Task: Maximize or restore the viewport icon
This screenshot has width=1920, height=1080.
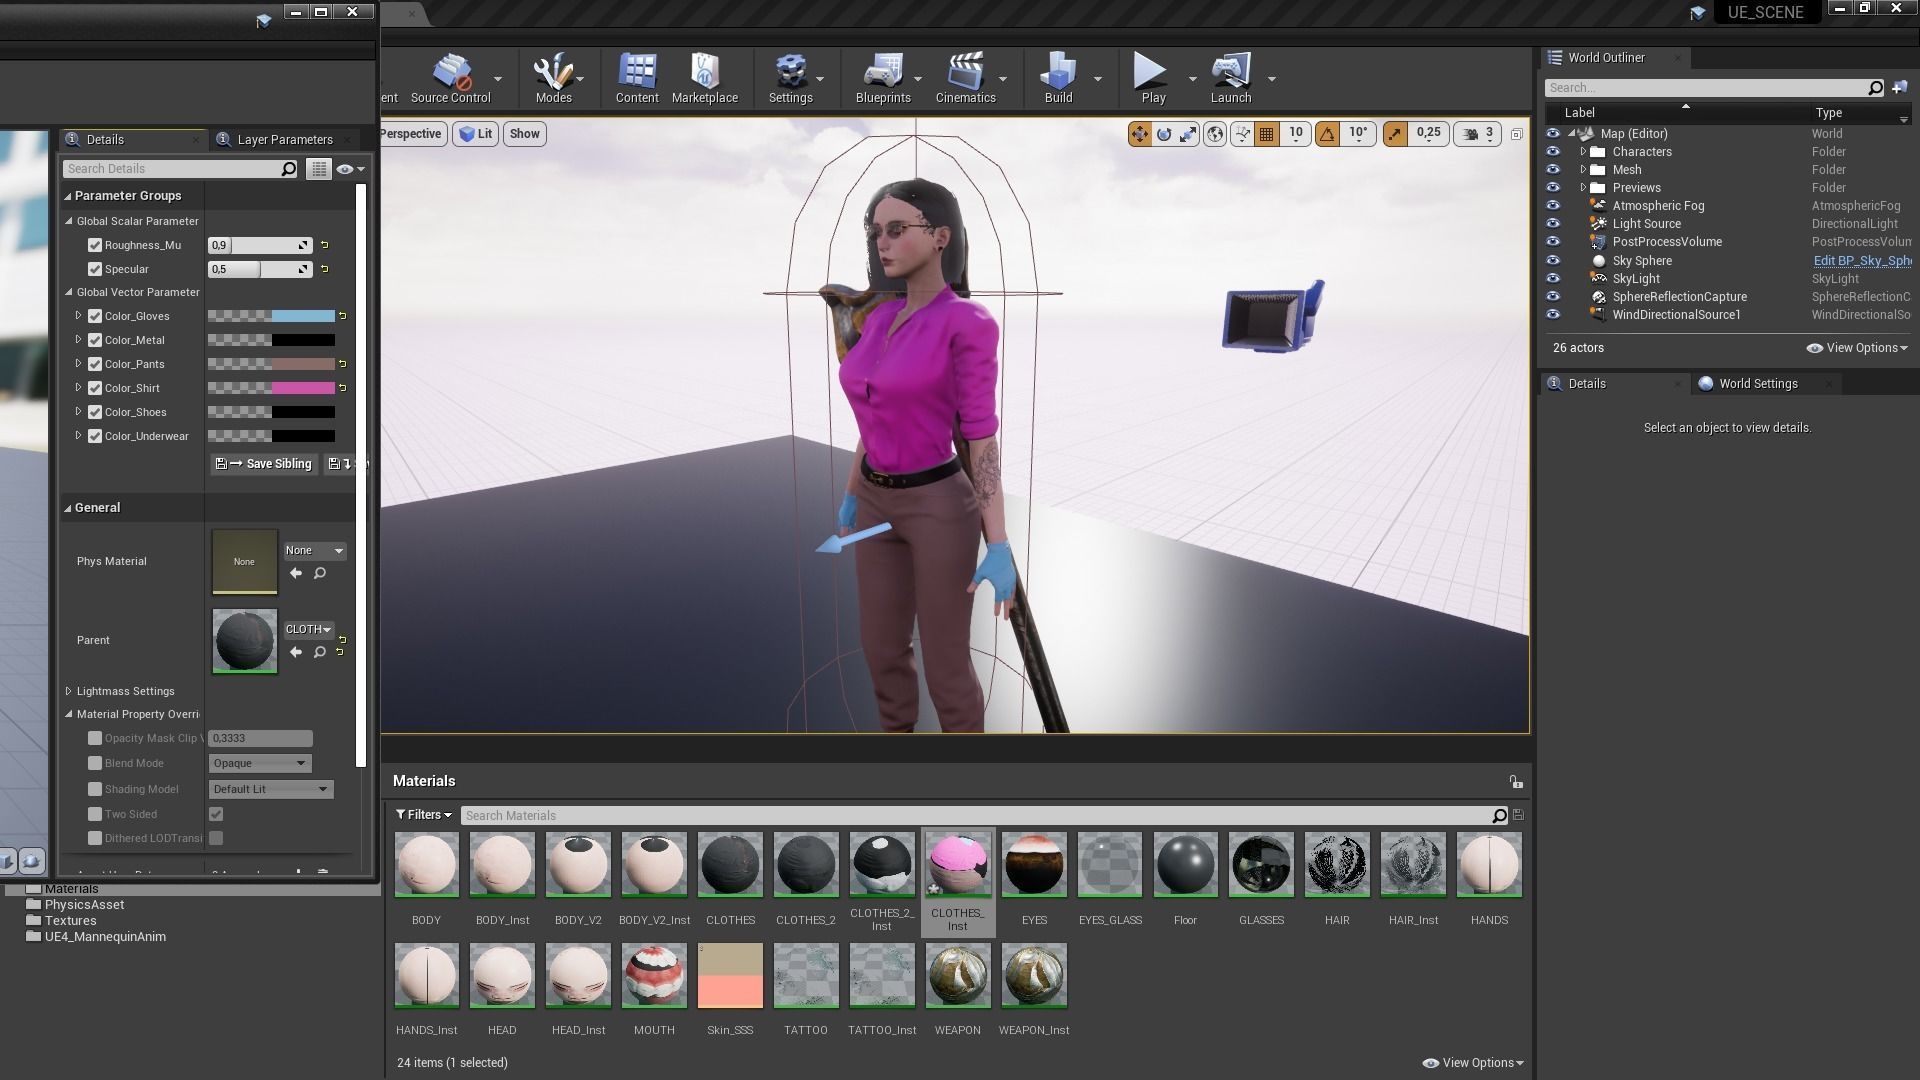Action: tap(1516, 134)
